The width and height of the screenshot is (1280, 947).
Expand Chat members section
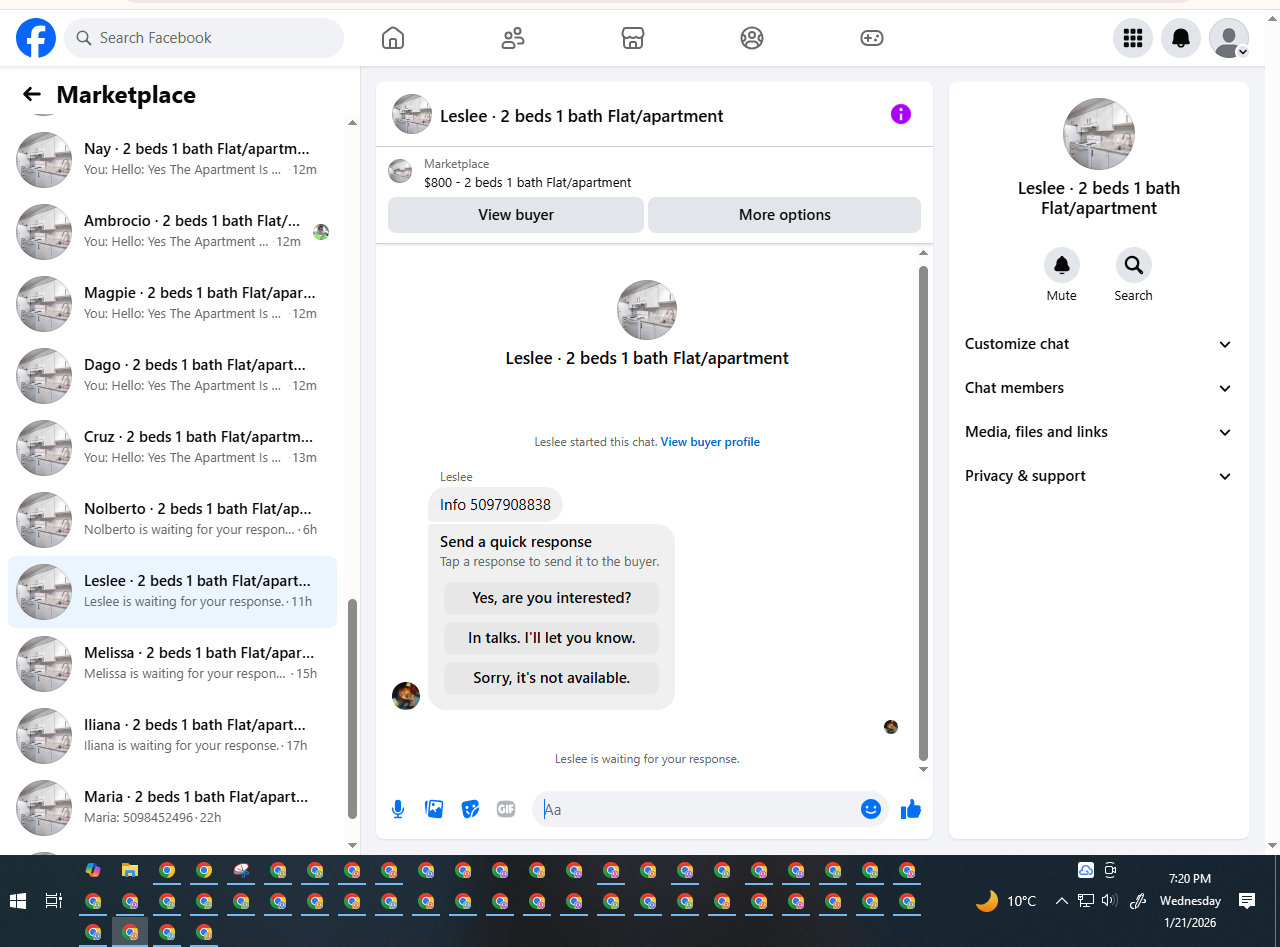(1099, 388)
